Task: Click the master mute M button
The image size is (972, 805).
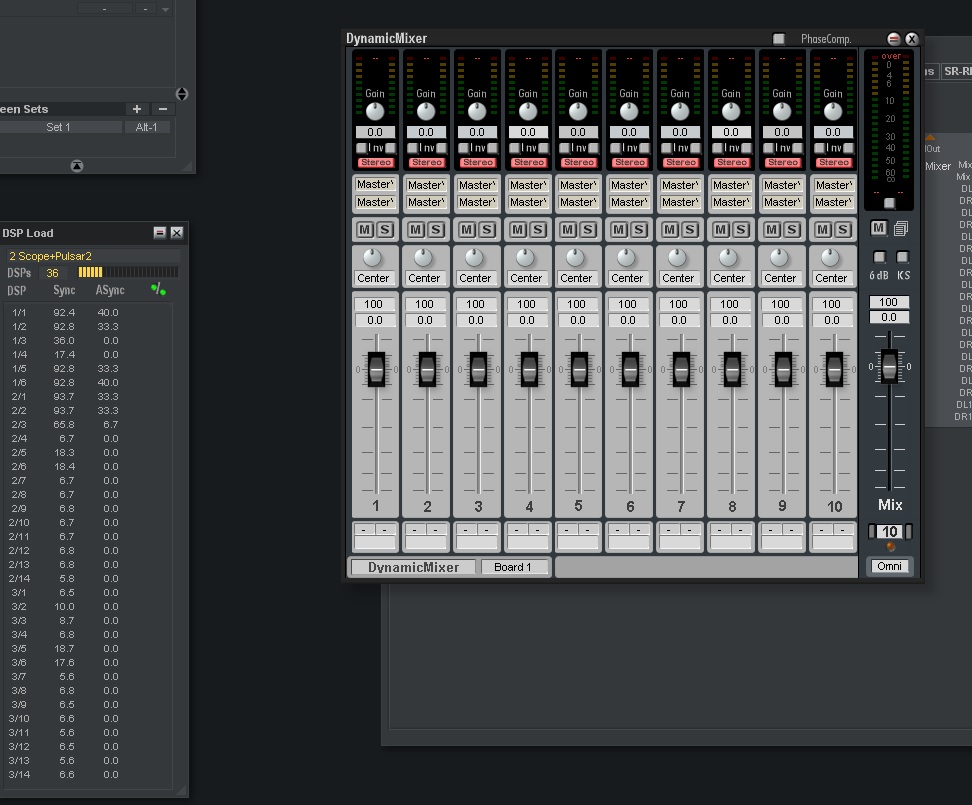Action: coord(878,229)
